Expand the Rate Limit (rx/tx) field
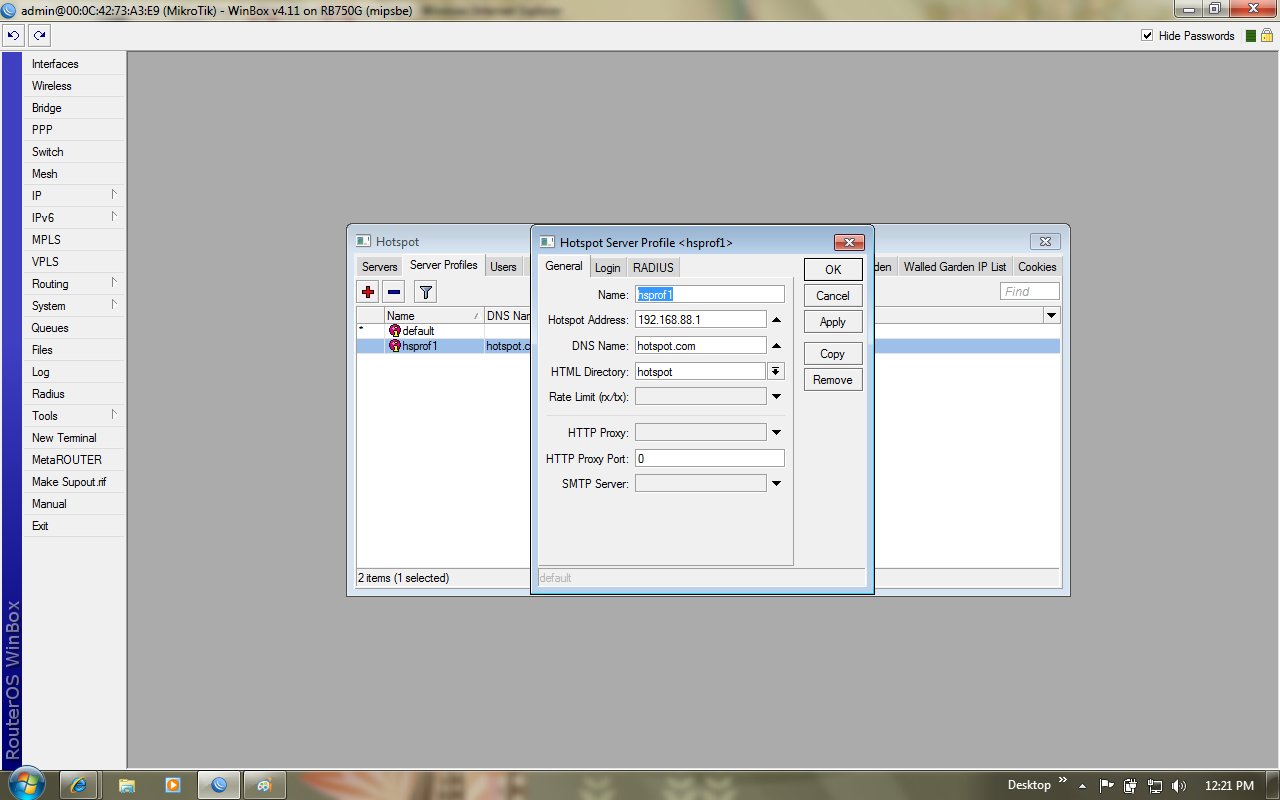The image size is (1280, 800). (776, 397)
